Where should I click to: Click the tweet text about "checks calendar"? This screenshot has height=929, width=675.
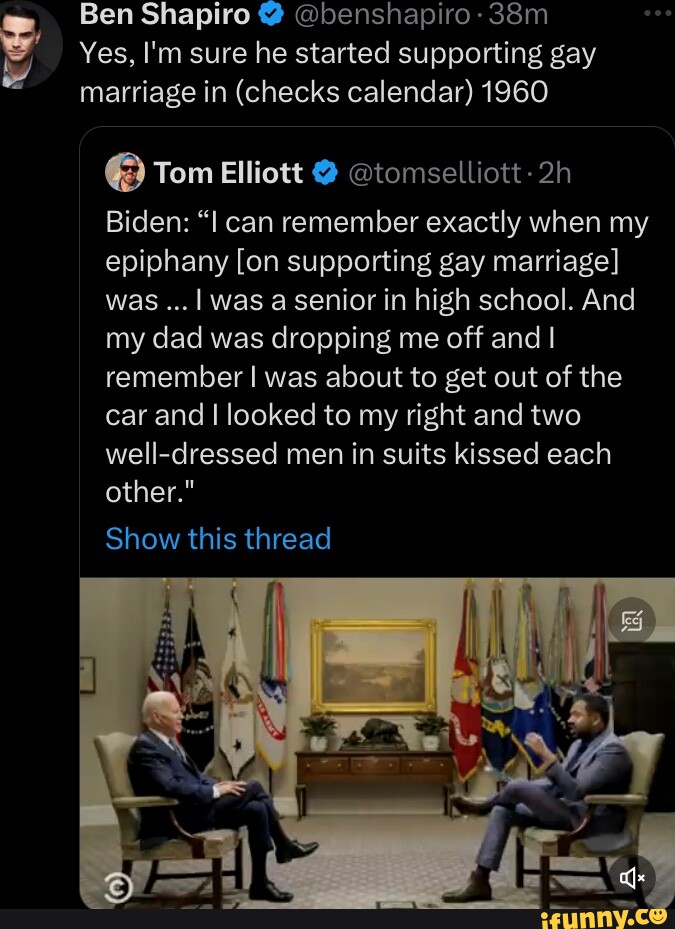coord(336,72)
